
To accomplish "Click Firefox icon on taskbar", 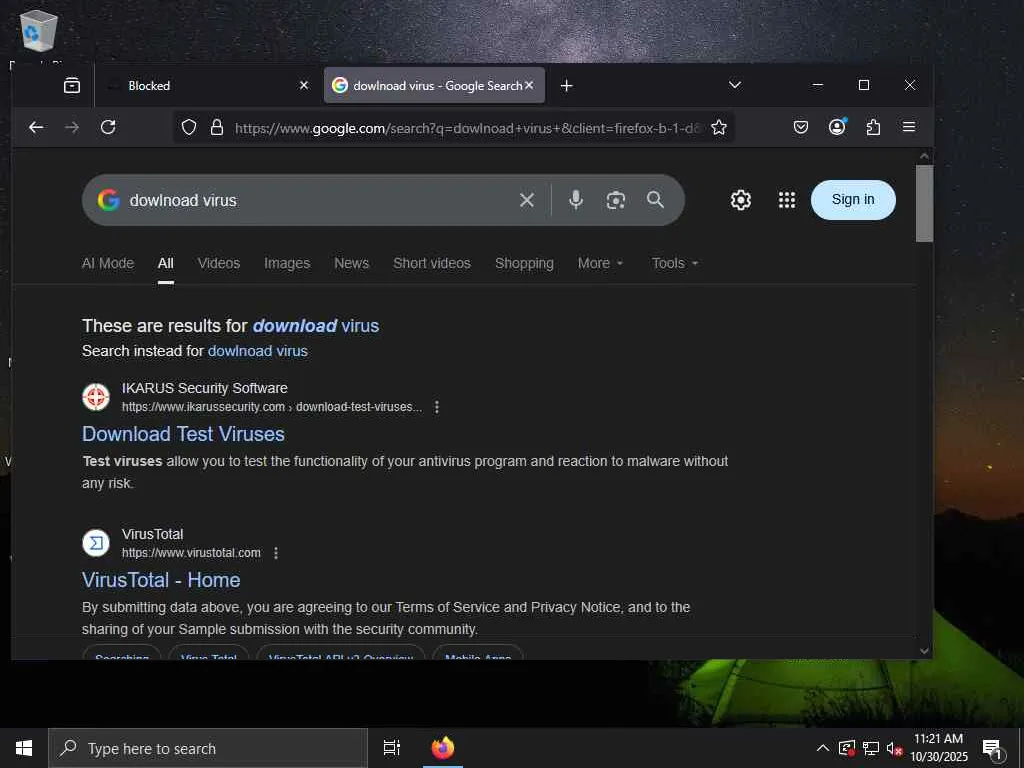I will tap(443, 748).
